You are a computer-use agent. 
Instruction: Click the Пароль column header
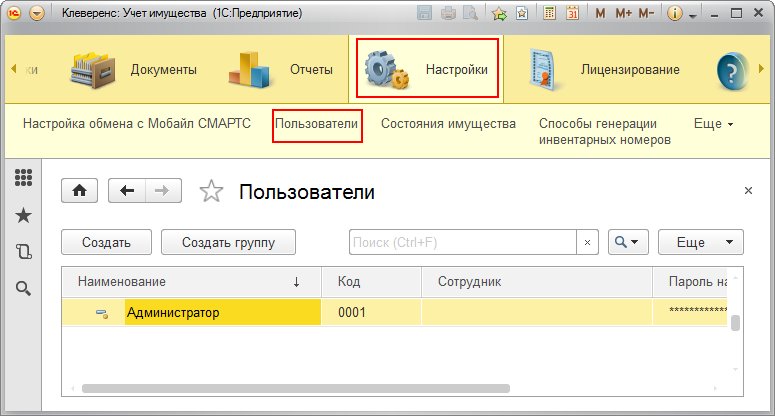tap(690, 282)
